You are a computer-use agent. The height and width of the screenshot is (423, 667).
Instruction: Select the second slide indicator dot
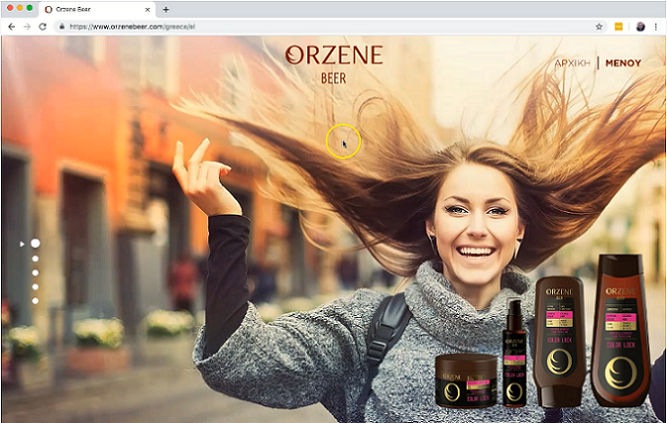coord(35,259)
